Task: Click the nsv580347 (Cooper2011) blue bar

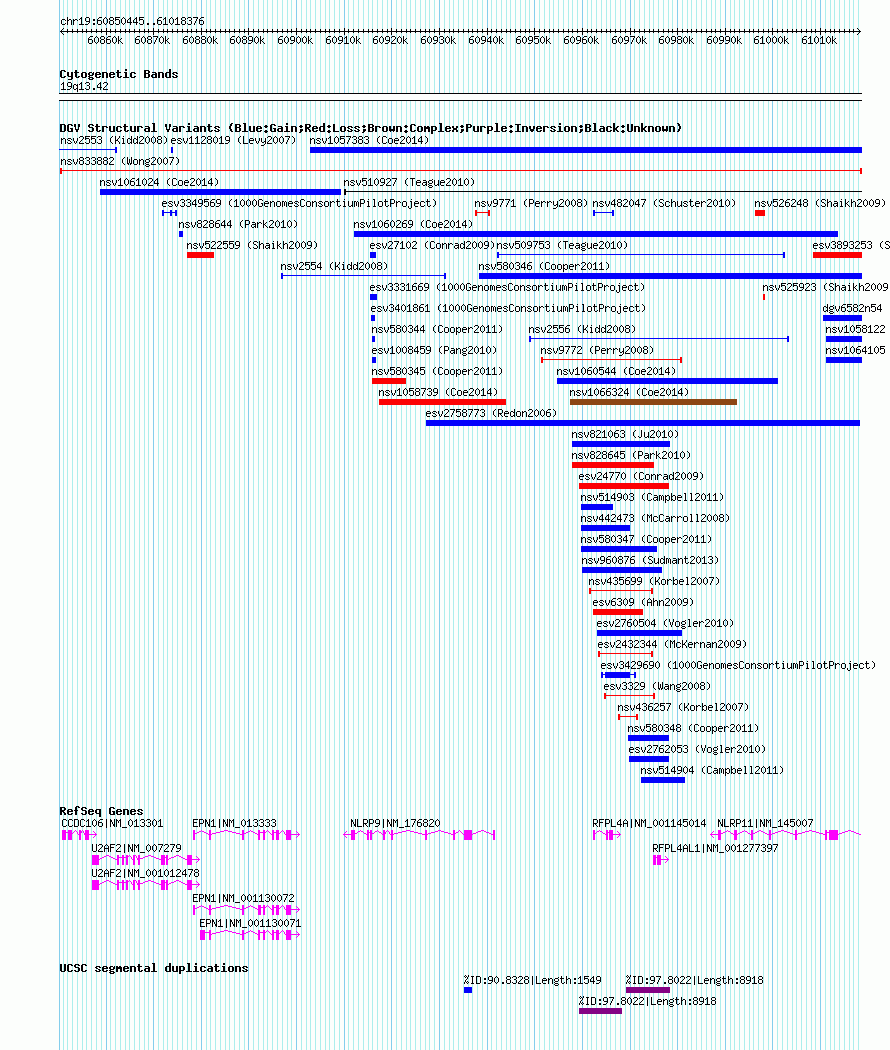Action: [619, 549]
